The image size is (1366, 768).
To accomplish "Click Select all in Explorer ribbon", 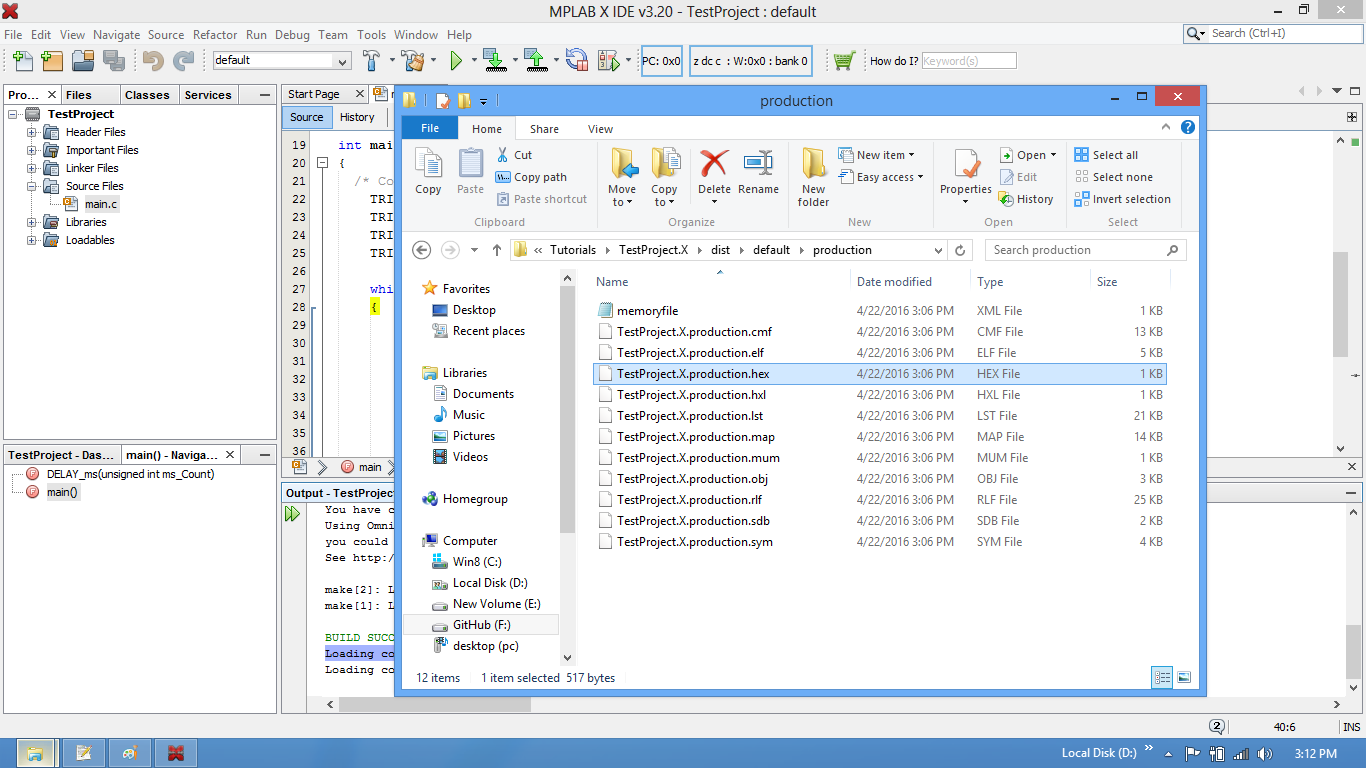I will [x=1106, y=155].
